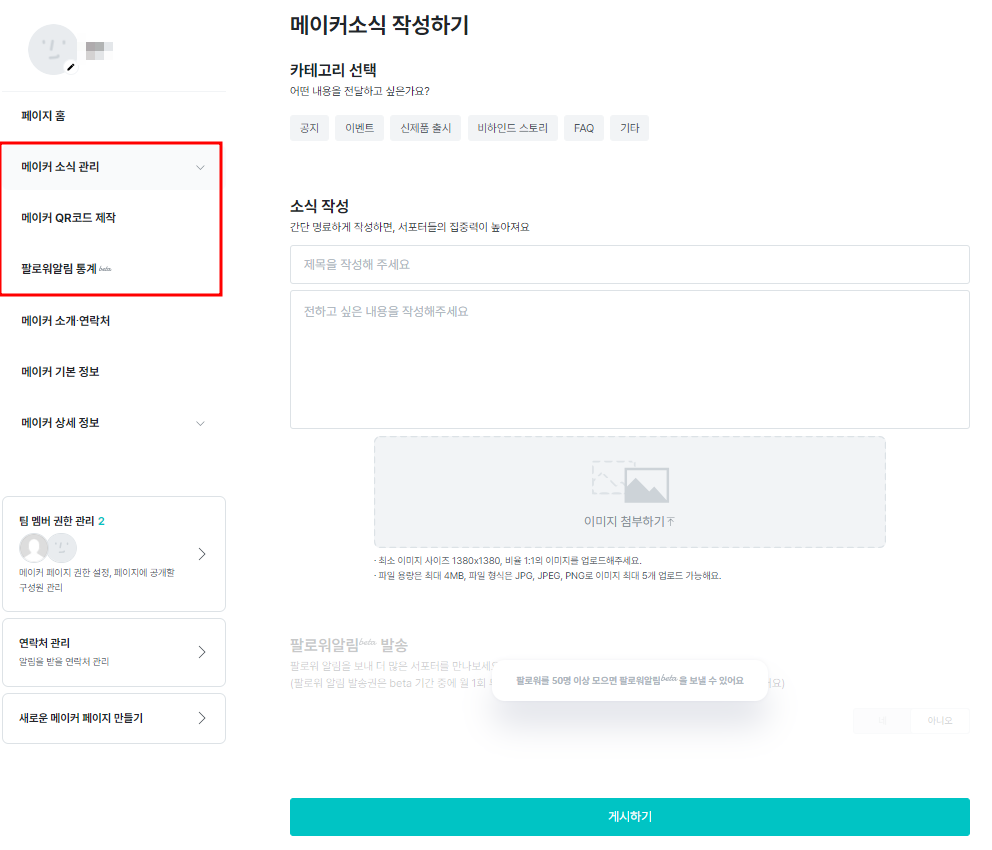Click the 게시하기 publish button

[629, 816]
